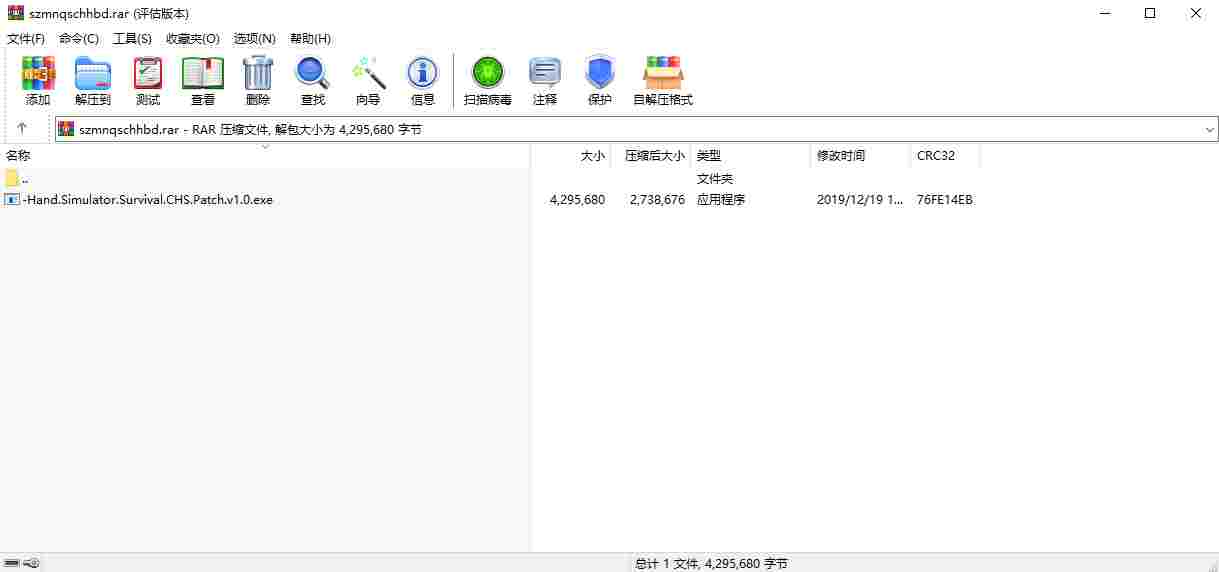Click the Find (查找) magnifier icon
This screenshot has width=1219, height=572.
pyautogui.click(x=313, y=81)
